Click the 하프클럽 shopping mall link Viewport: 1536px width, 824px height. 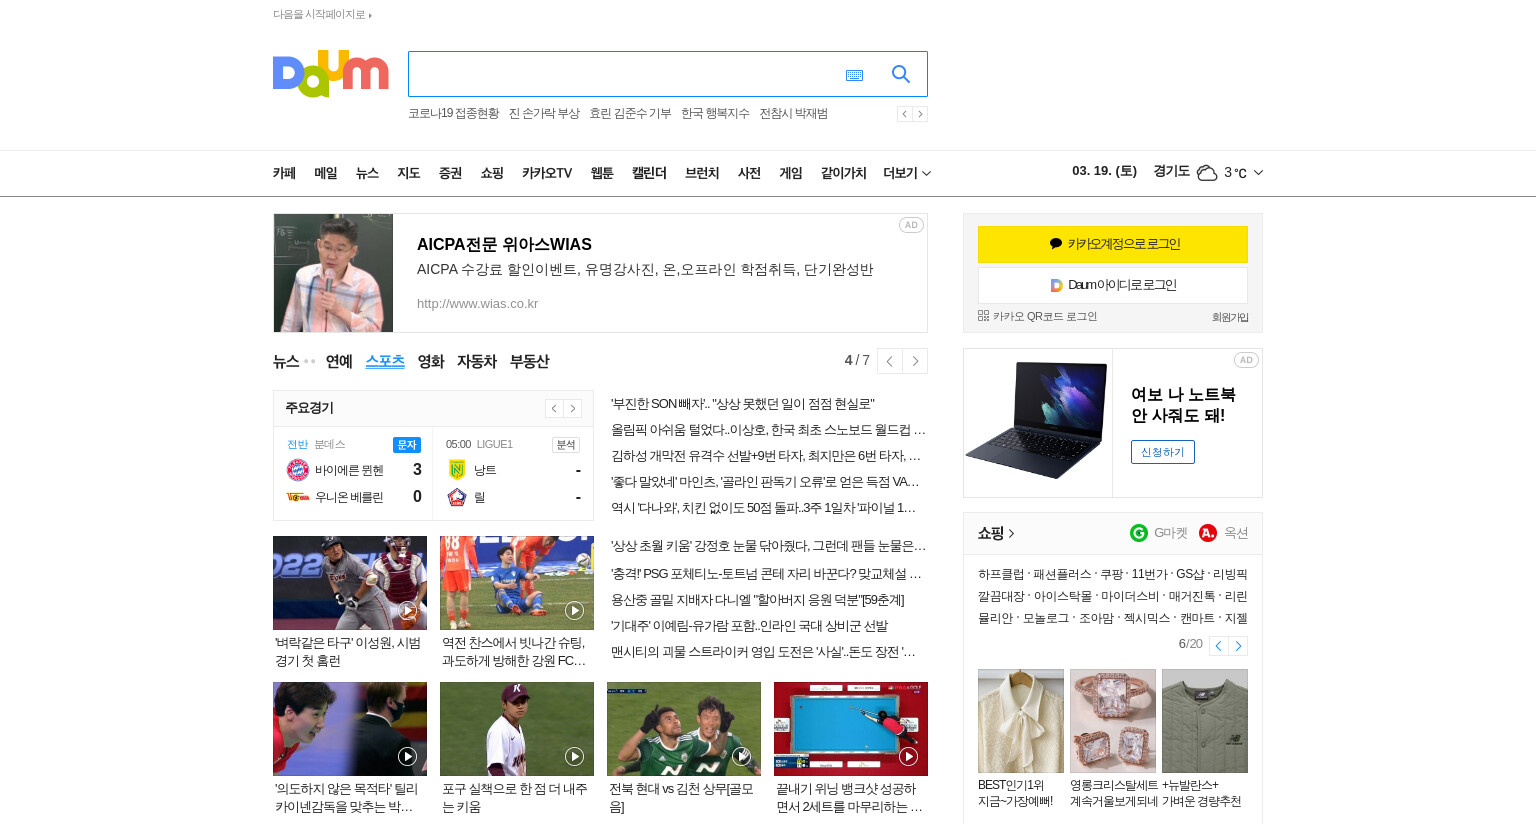(x=1001, y=574)
